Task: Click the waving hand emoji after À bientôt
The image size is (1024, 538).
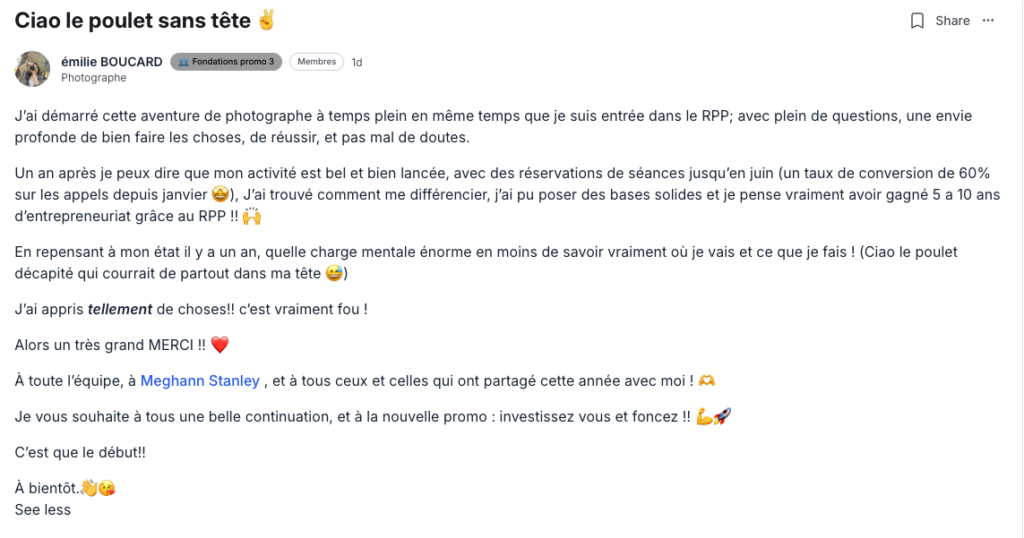Action: tap(89, 489)
